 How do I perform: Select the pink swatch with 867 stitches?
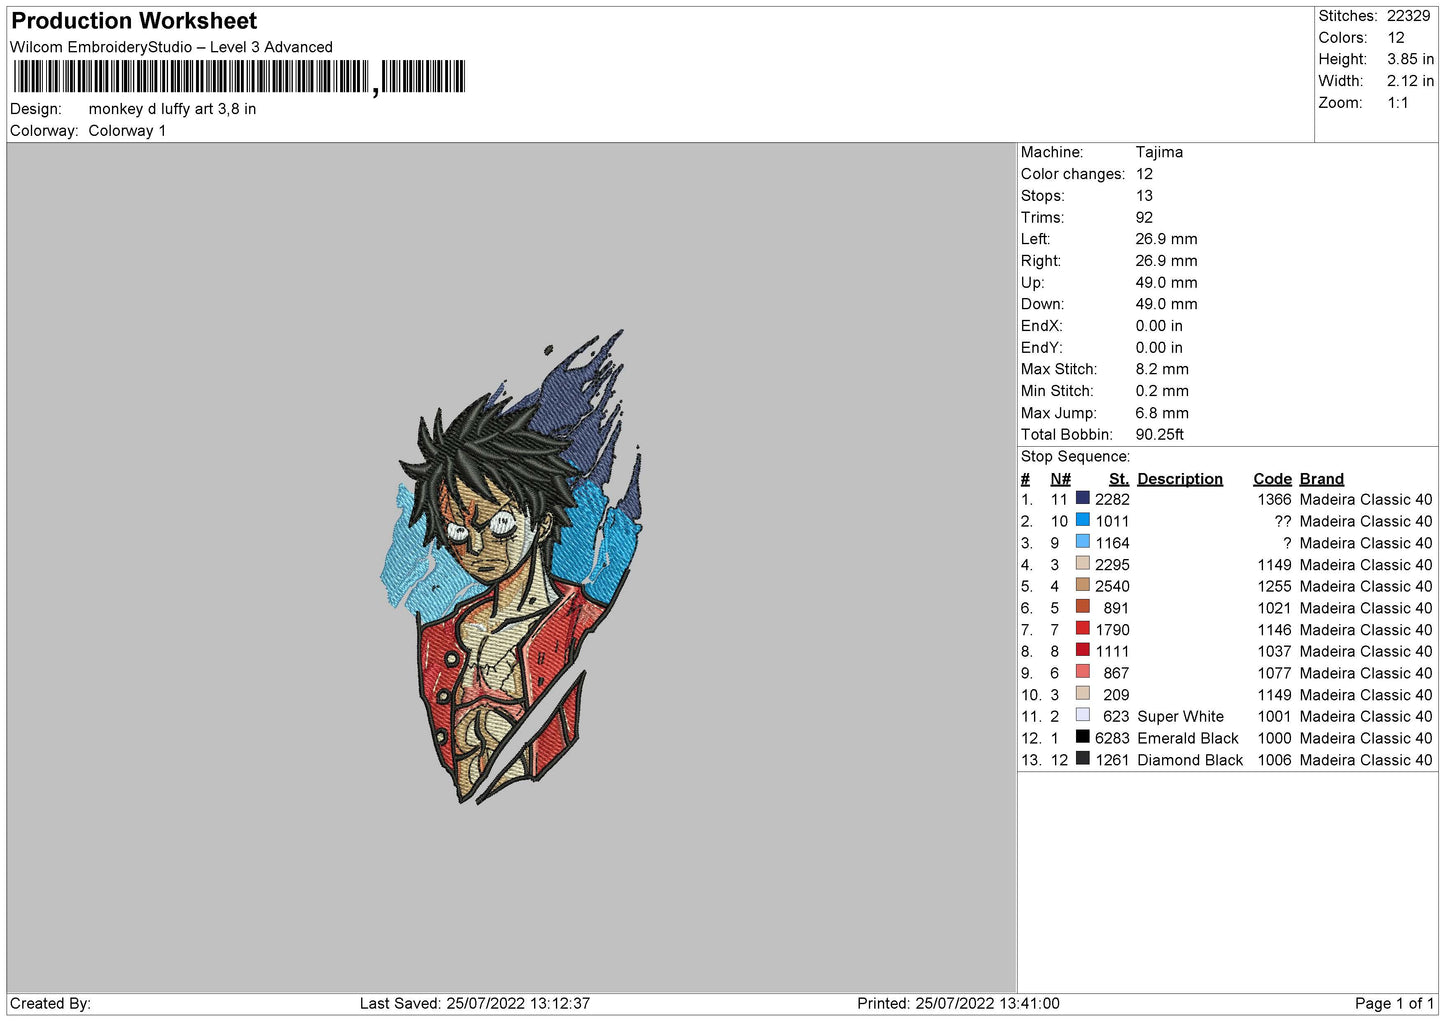(x=1082, y=672)
